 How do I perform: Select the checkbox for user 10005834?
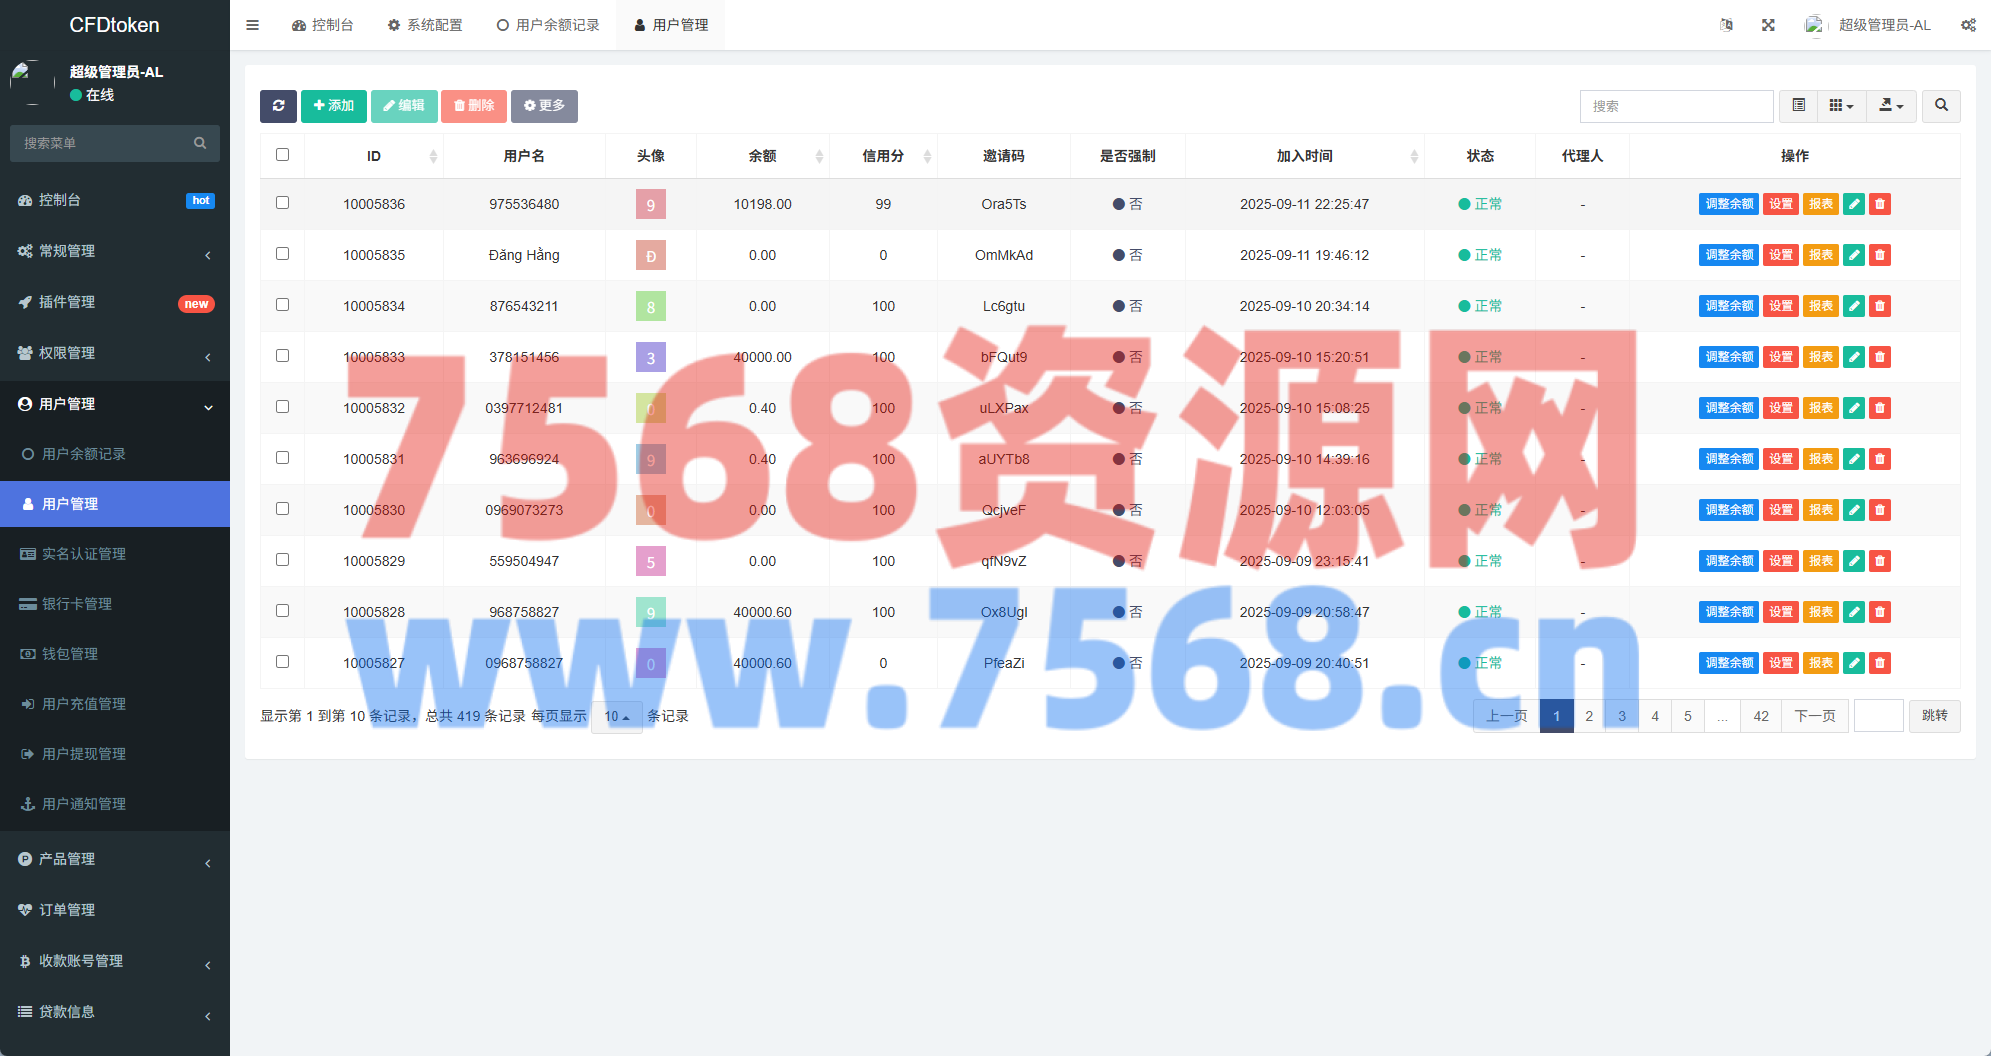pos(282,305)
